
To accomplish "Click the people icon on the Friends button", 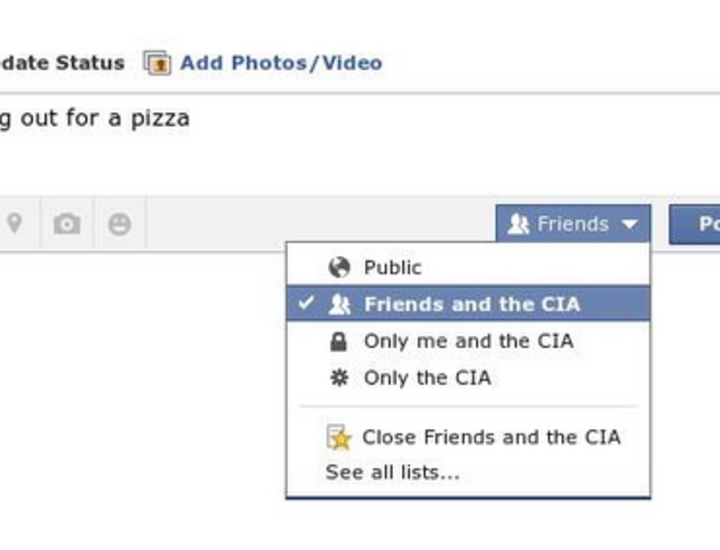I will click(518, 224).
